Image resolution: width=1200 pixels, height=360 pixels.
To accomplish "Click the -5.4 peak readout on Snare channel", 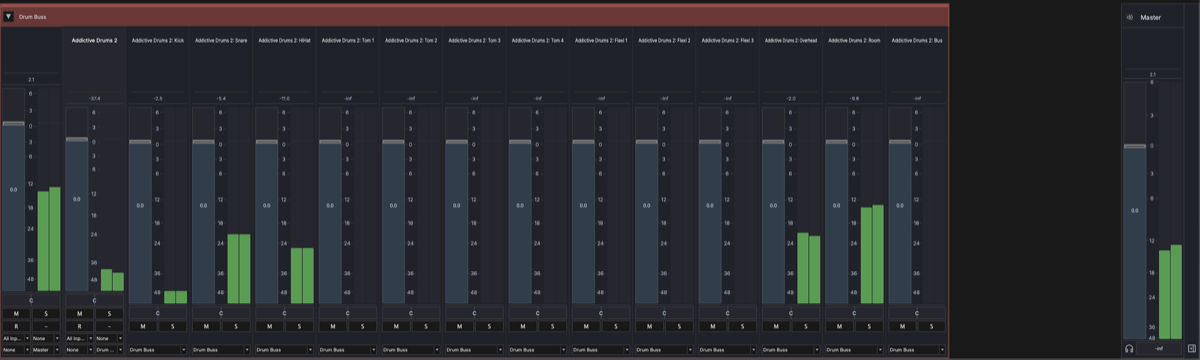I will [x=222, y=98].
